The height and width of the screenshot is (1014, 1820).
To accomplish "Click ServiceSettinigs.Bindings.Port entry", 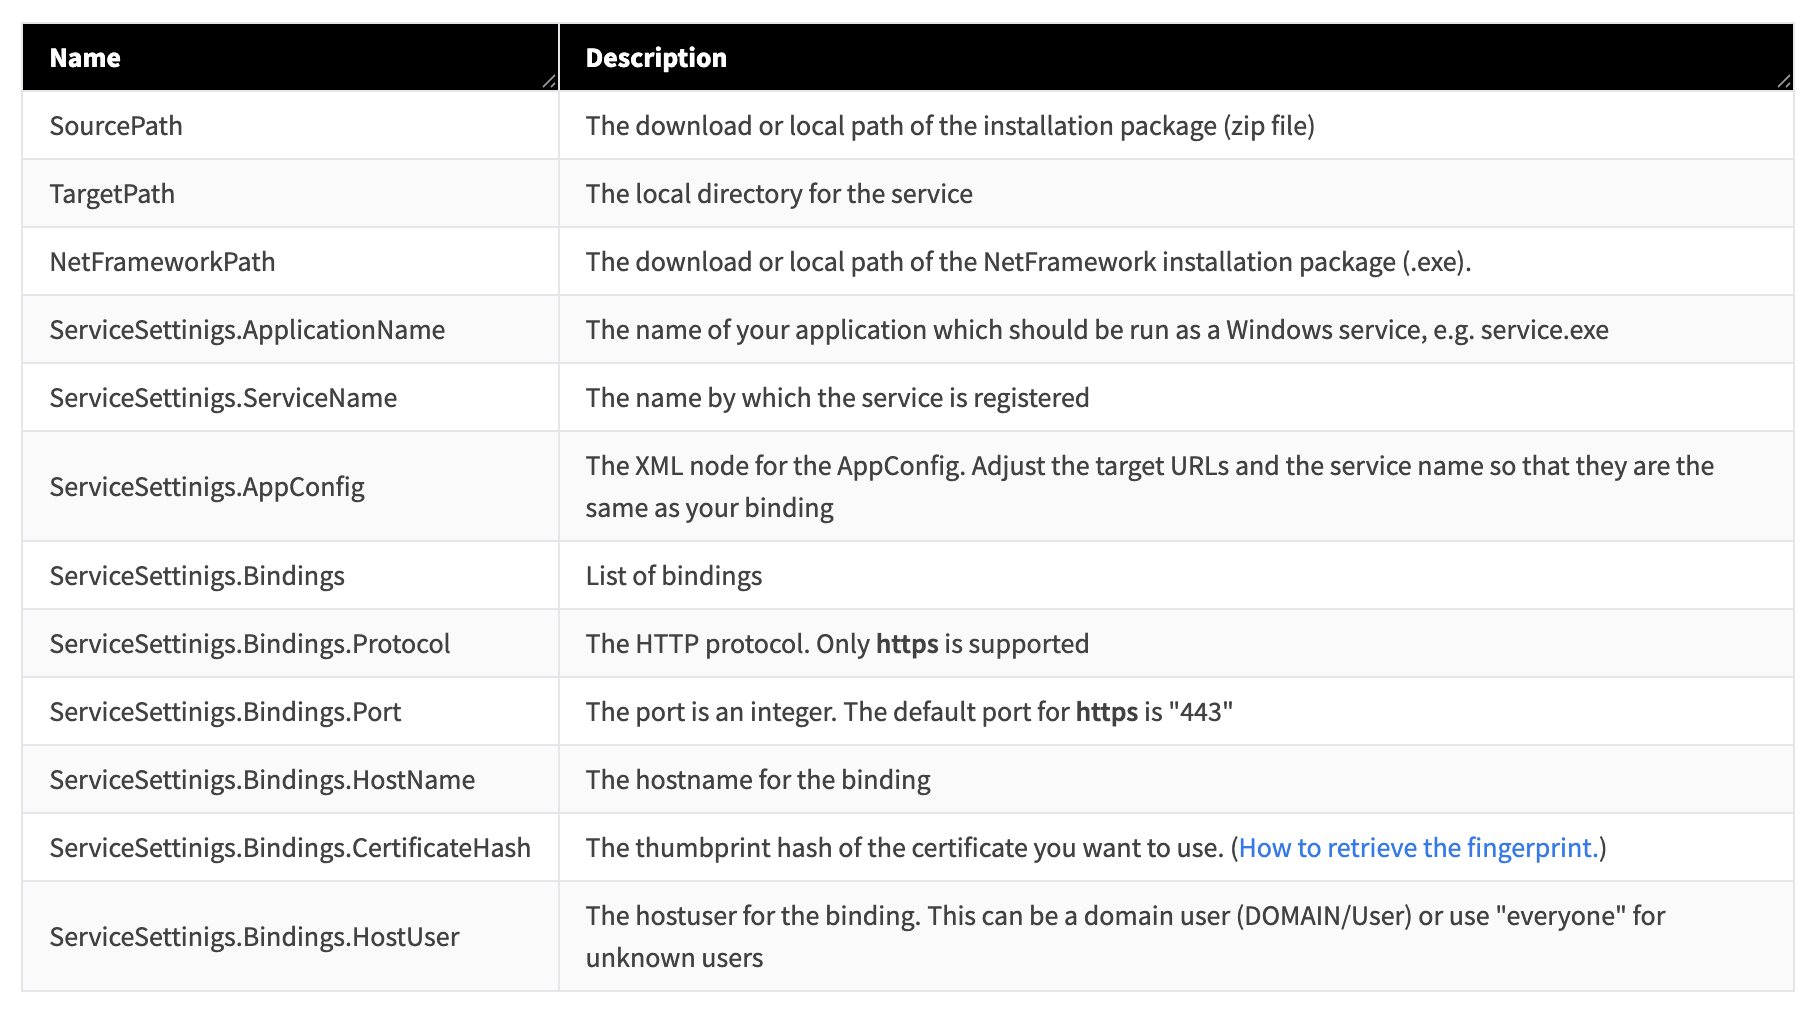I will (225, 712).
